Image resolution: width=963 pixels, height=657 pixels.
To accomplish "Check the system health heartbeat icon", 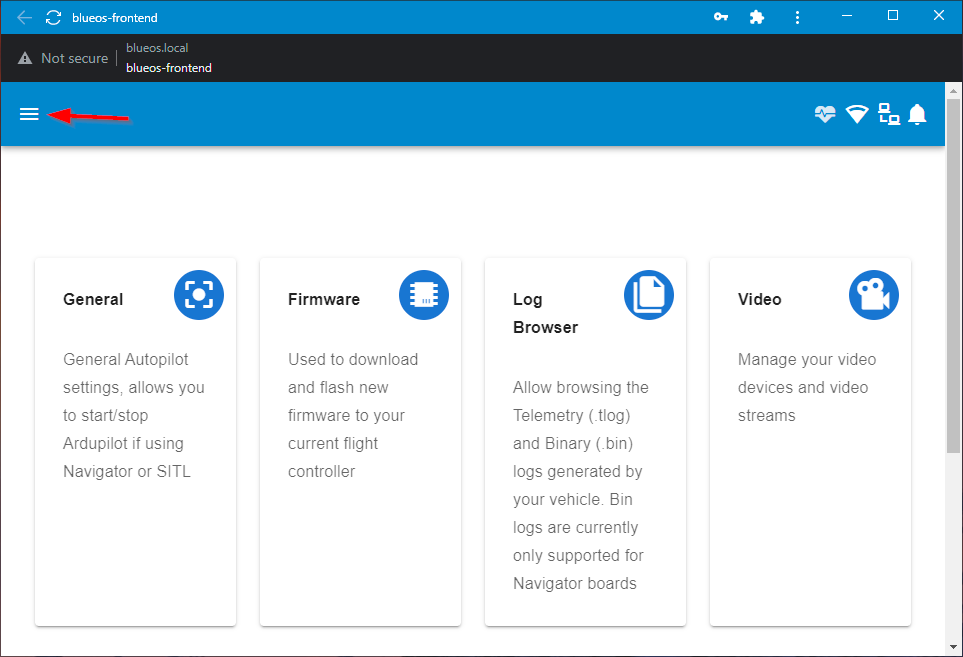I will click(825, 114).
